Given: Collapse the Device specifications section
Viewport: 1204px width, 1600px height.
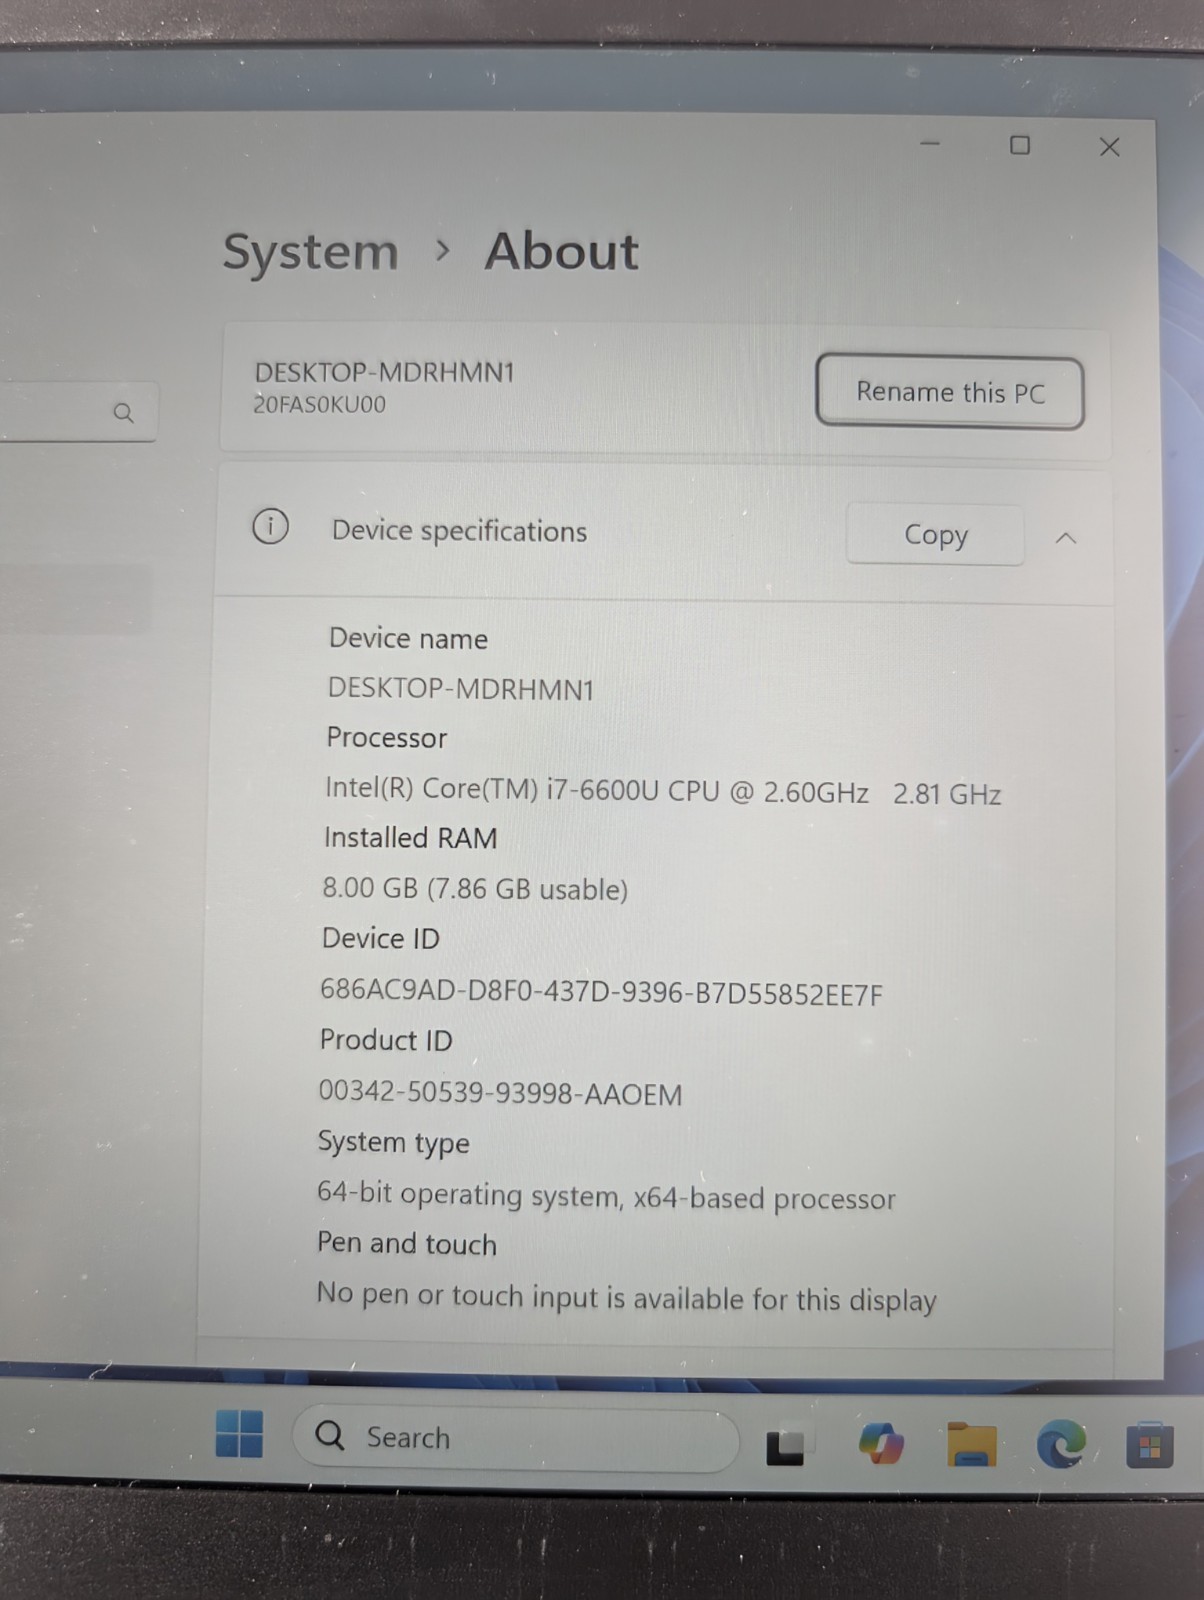Looking at the screenshot, I should (1066, 538).
